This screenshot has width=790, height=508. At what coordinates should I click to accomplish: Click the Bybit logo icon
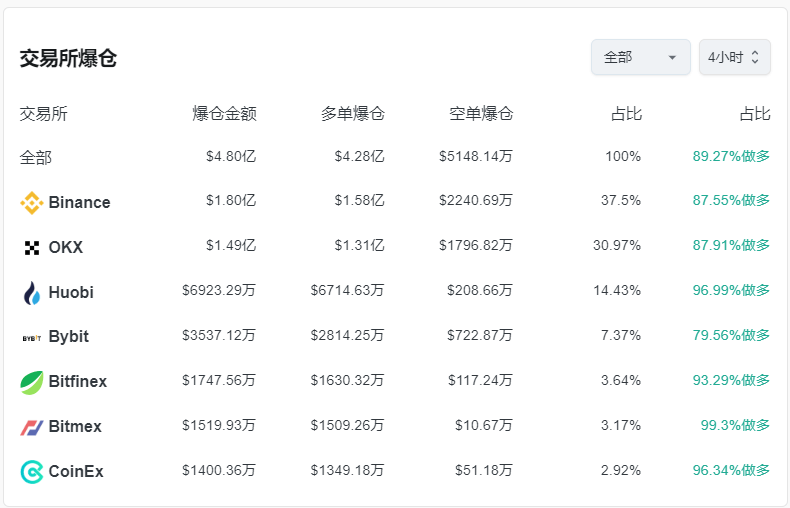click(x=32, y=337)
